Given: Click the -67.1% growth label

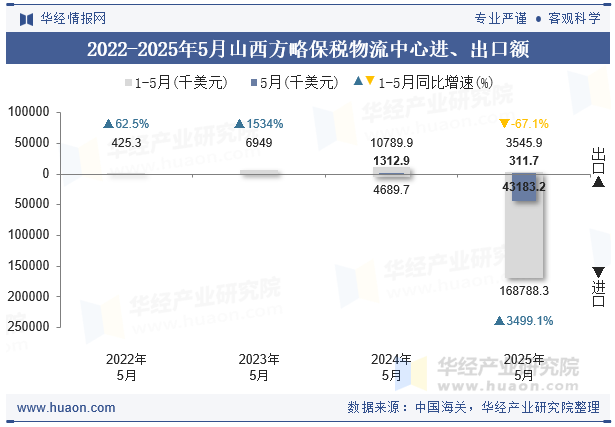Looking at the screenshot, I should coord(530,124).
